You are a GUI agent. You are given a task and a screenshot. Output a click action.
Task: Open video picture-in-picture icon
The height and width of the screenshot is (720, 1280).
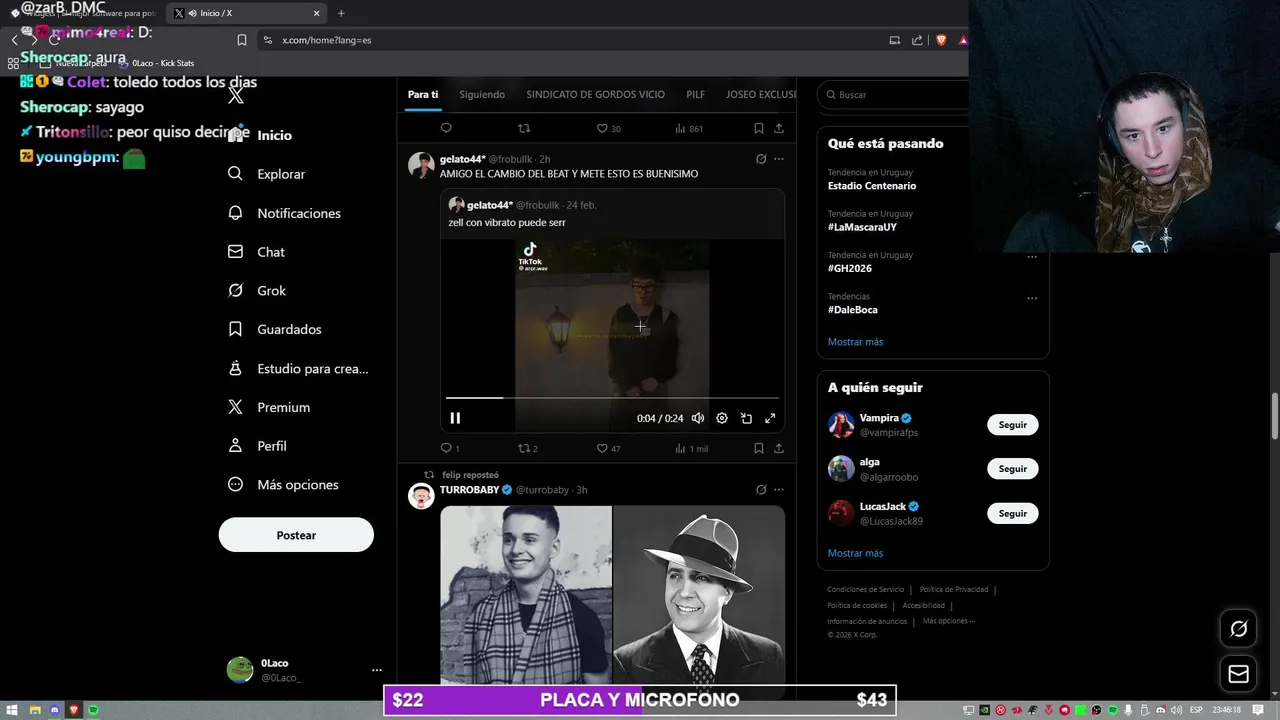746,418
